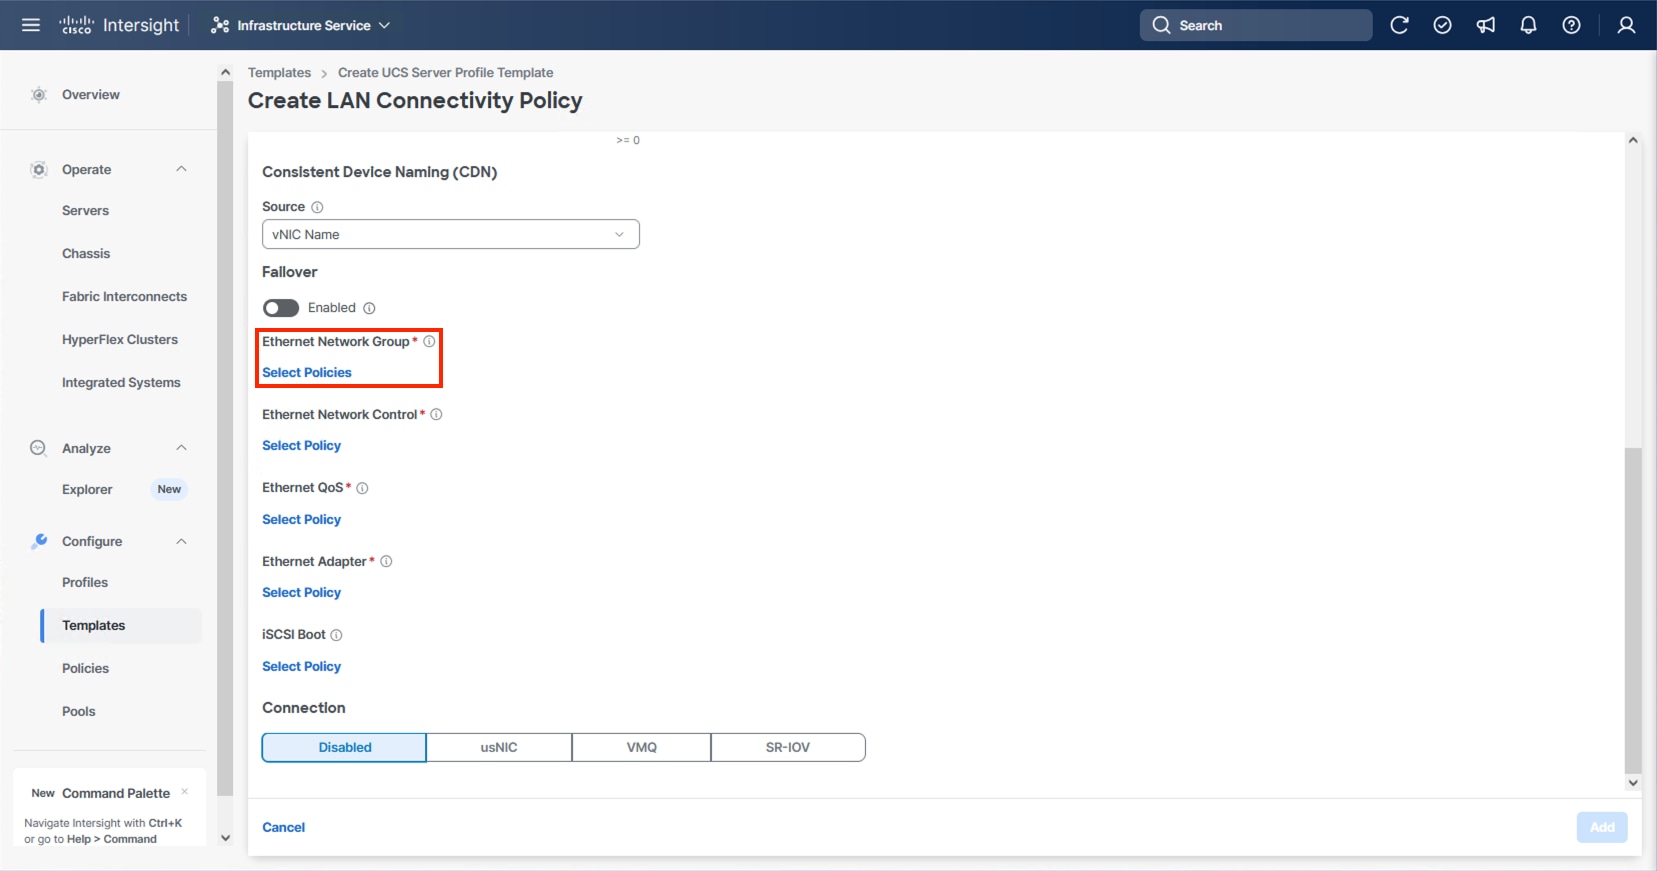
Task: Click the Ethernet Network Group info icon
Action: 429,341
